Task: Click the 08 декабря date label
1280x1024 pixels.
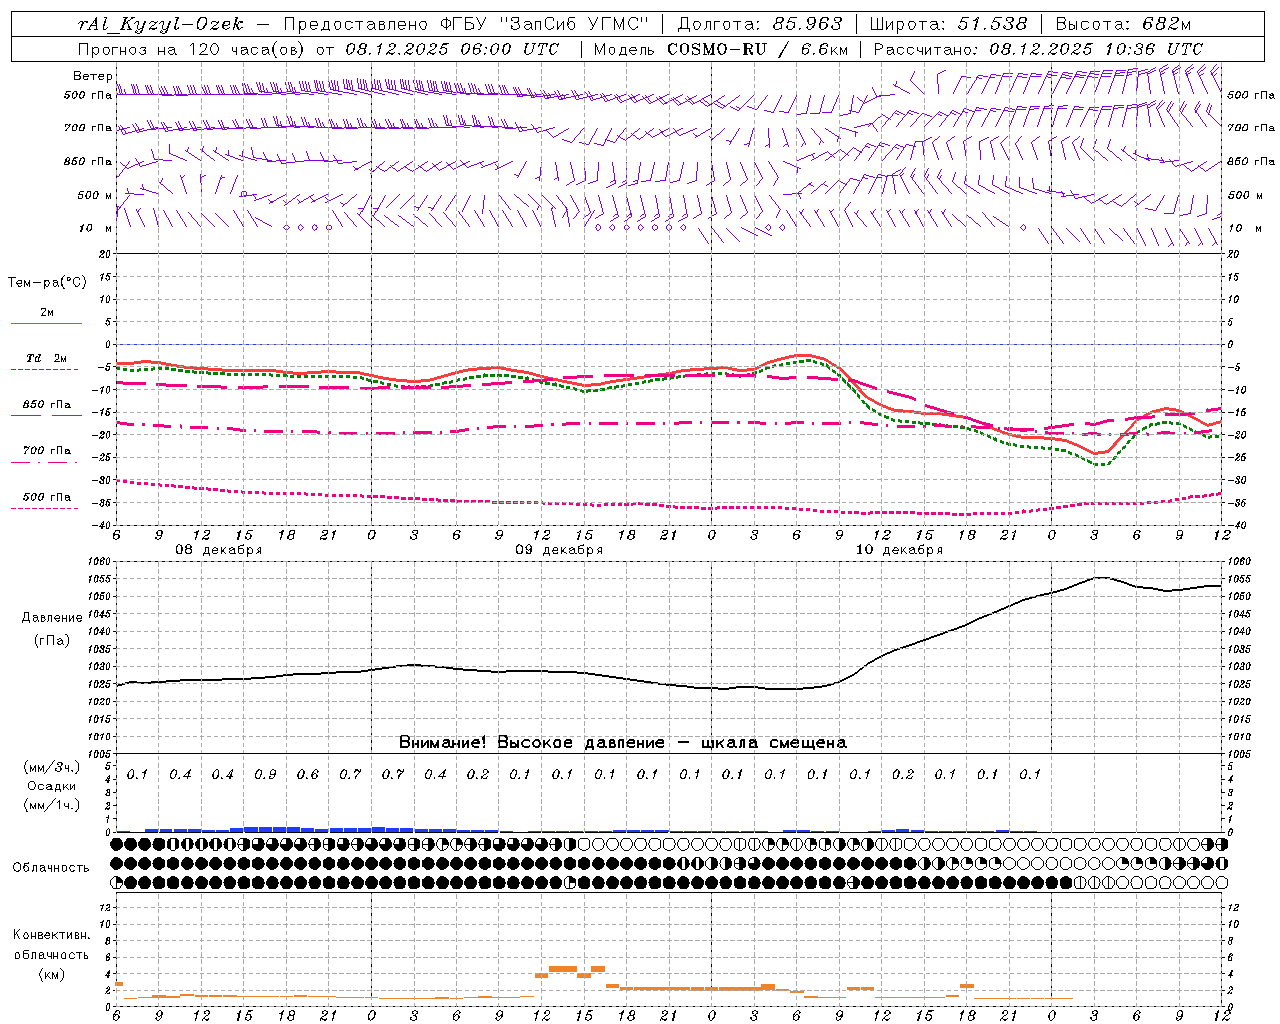Action: pos(218,550)
